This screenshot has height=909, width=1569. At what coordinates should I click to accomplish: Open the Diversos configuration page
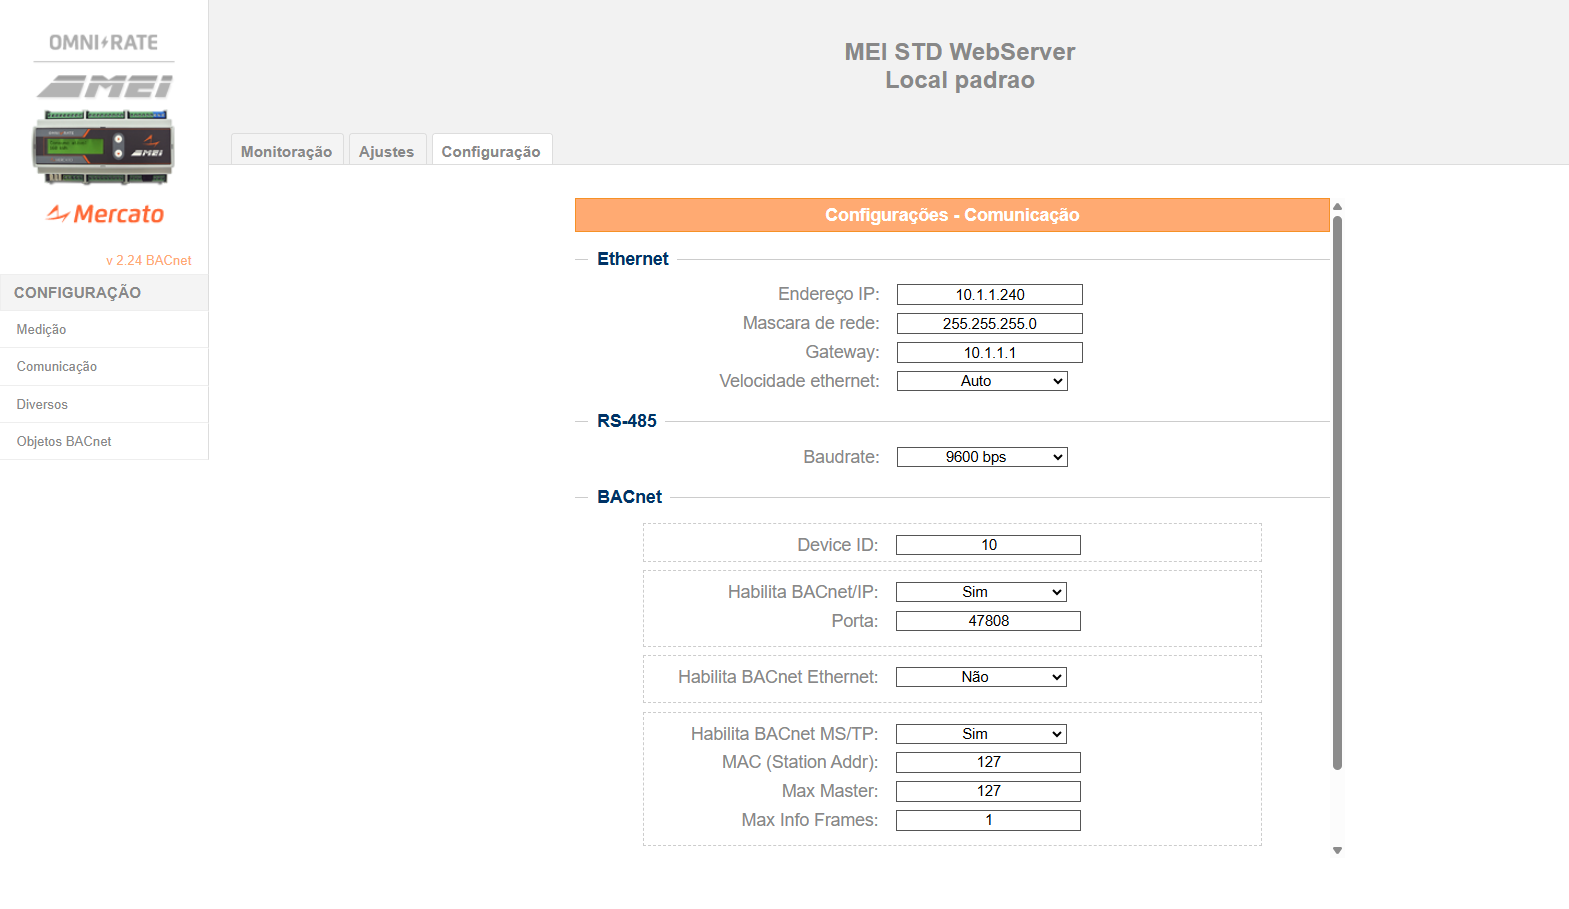104,404
